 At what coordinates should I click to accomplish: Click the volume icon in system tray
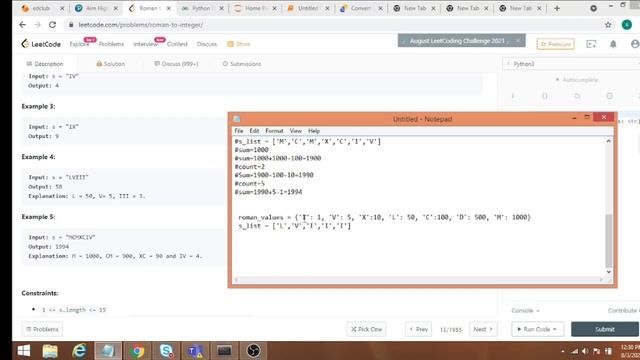[x=585, y=351]
